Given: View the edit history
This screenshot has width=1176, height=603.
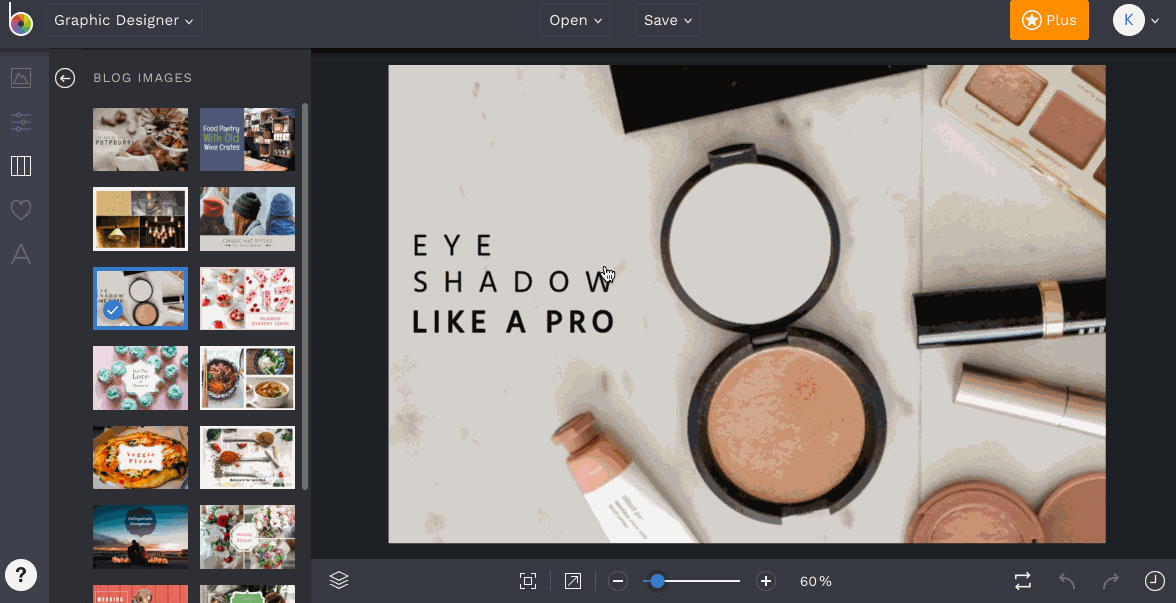Looking at the screenshot, I should pos(1154,580).
